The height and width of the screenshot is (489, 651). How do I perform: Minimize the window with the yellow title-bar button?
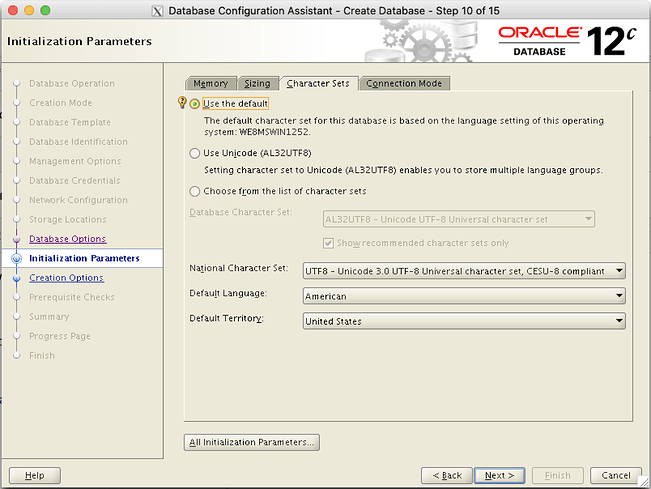pos(29,10)
